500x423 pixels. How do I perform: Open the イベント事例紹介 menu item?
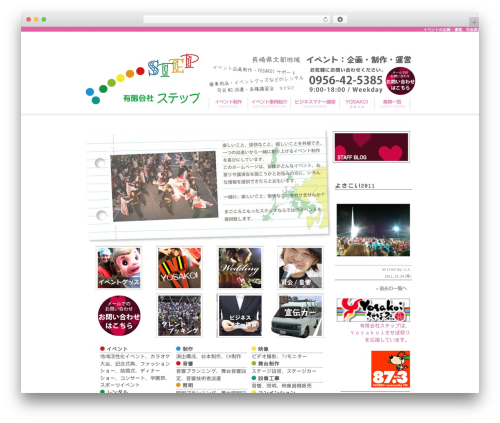(x=269, y=103)
